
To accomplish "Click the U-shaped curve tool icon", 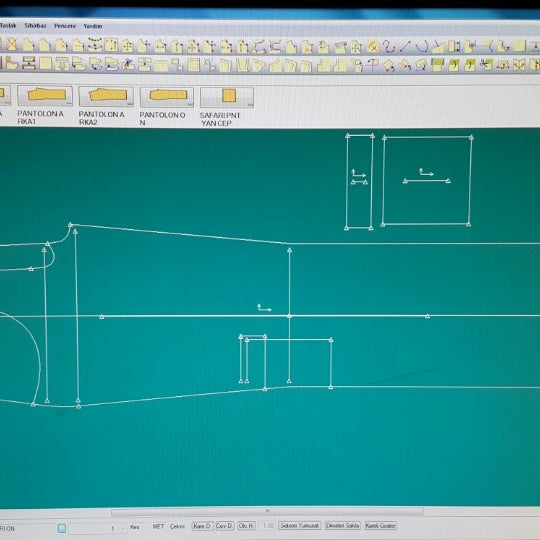I will coord(422,46).
